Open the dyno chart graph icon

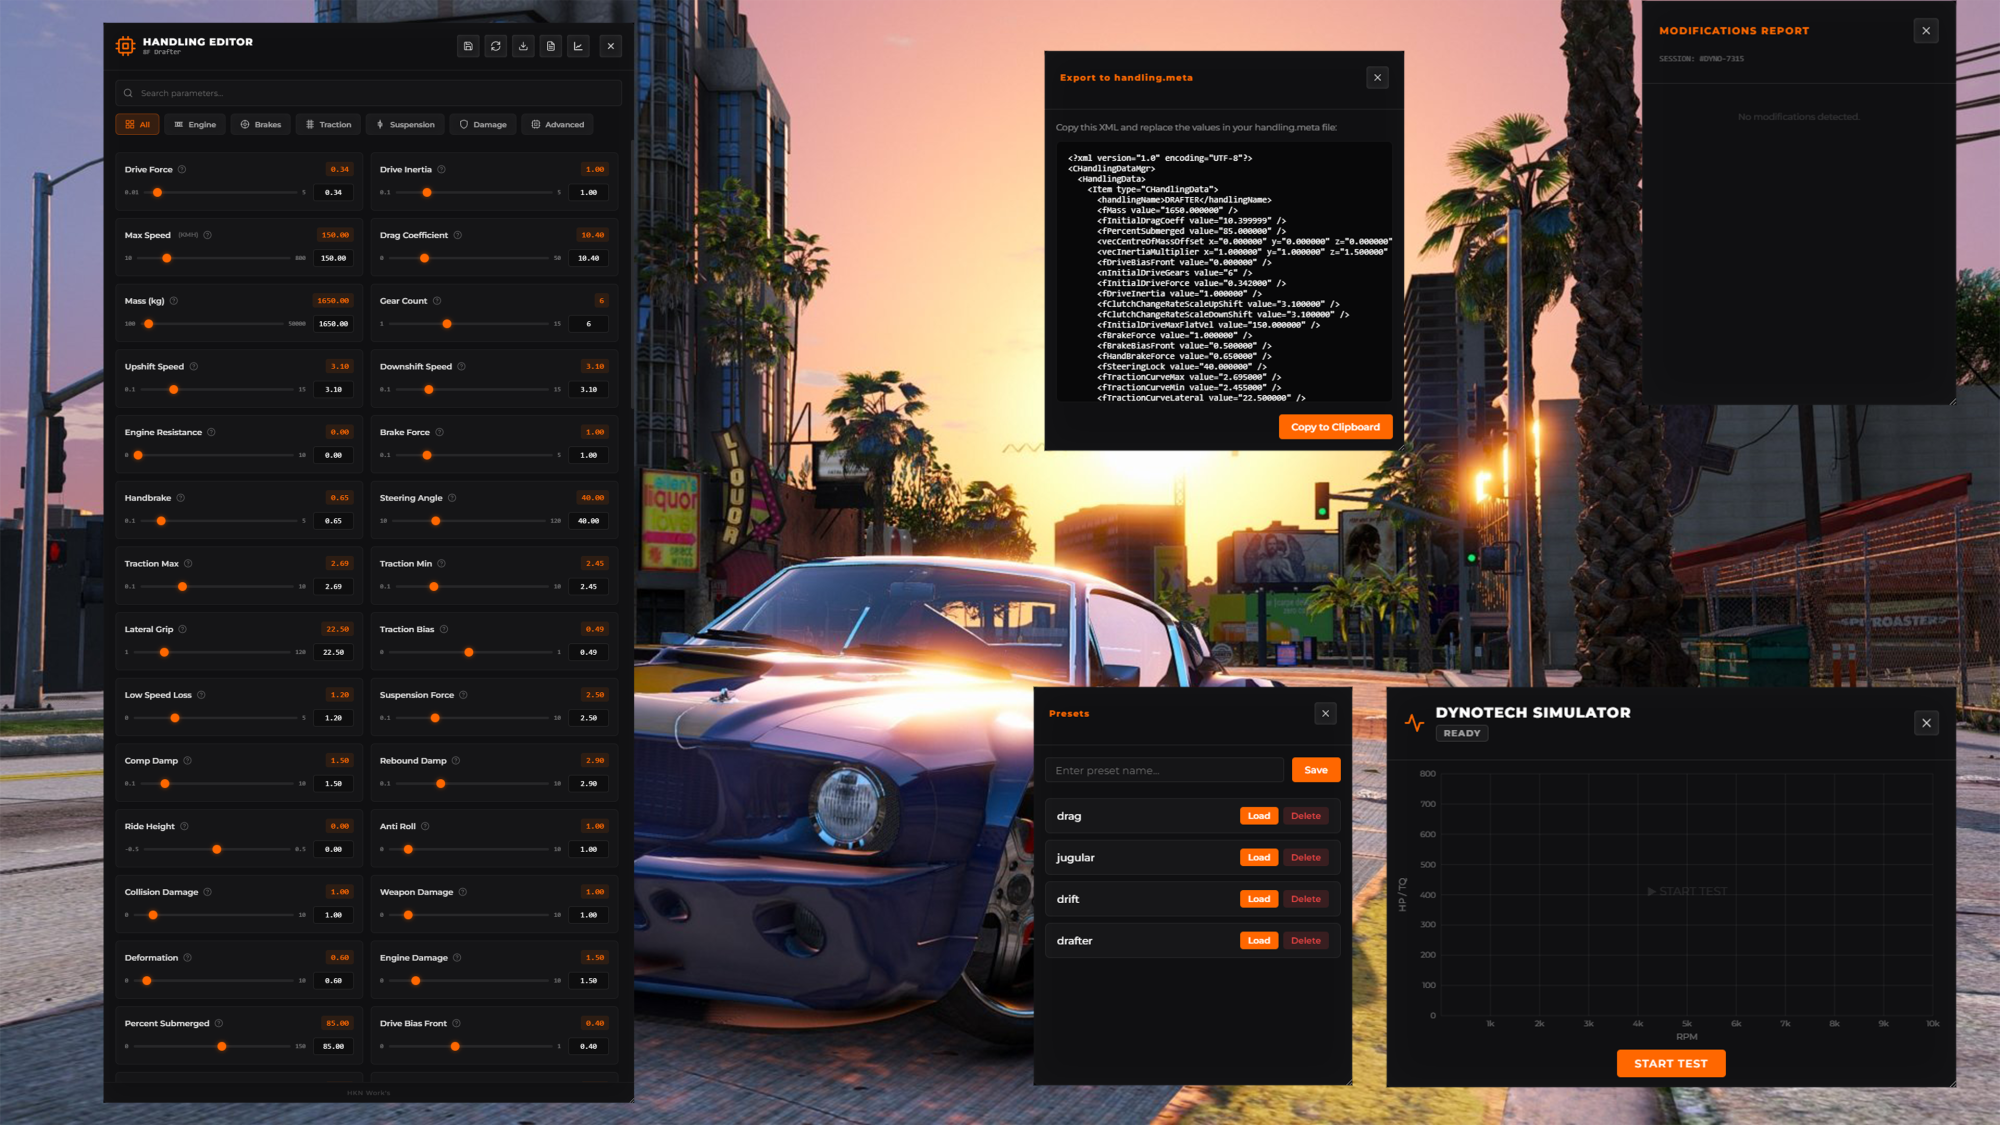click(x=578, y=46)
